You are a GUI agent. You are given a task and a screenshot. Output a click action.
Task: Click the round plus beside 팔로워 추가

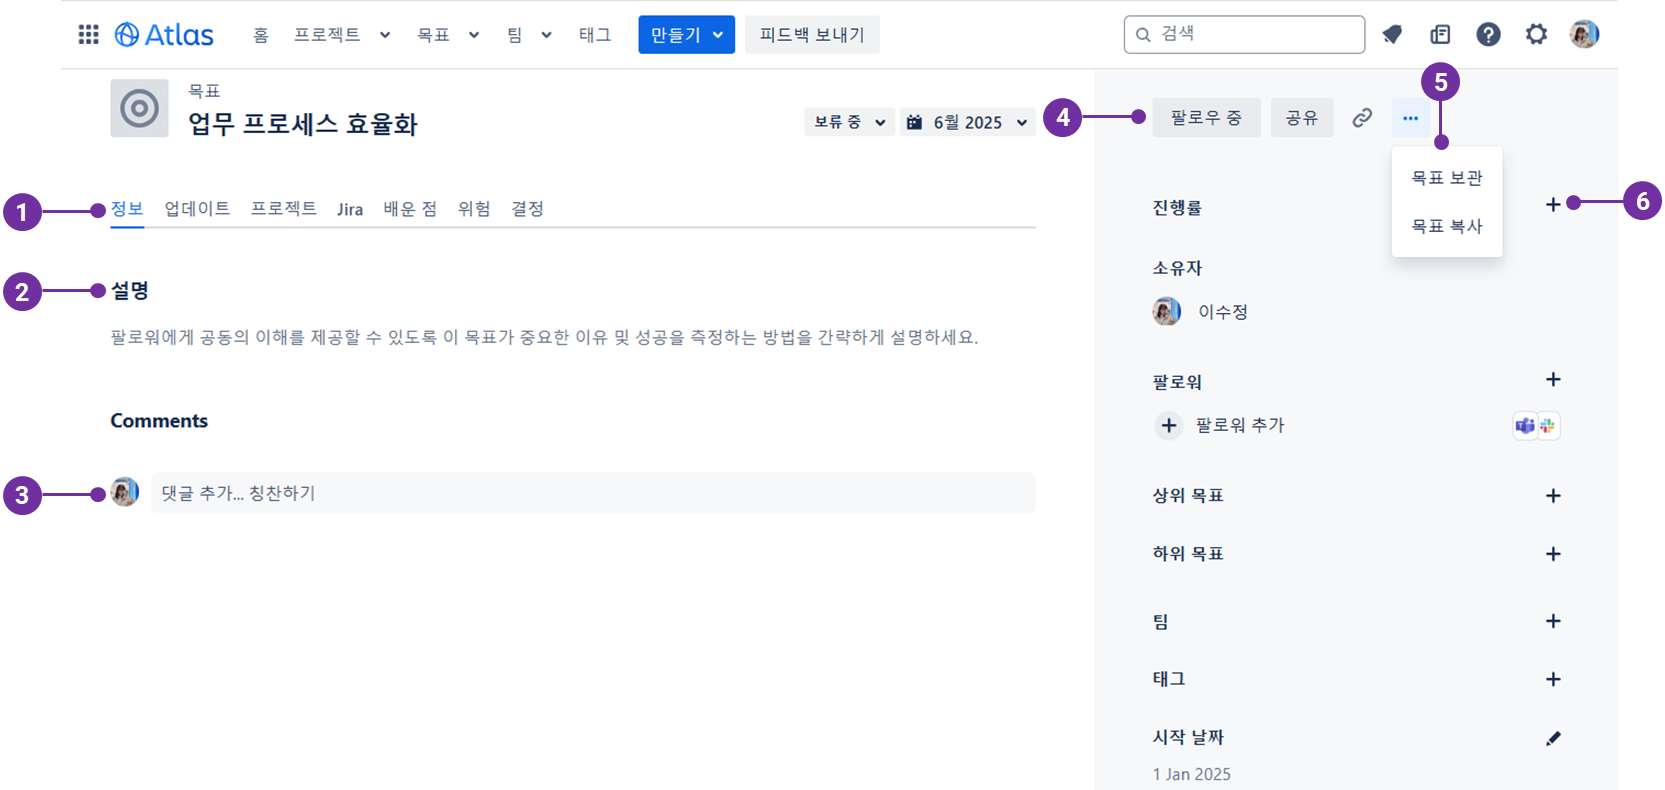[x=1168, y=425]
